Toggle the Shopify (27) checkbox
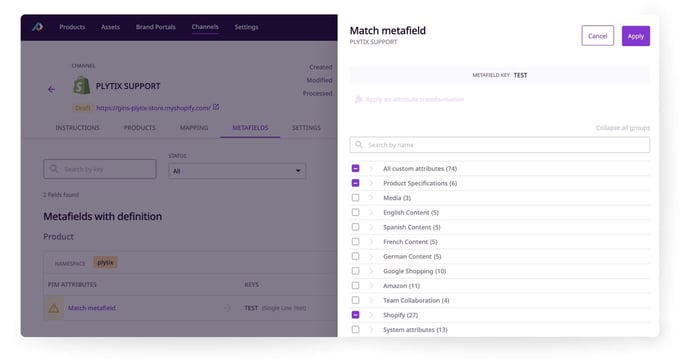688x364 pixels. (355, 315)
